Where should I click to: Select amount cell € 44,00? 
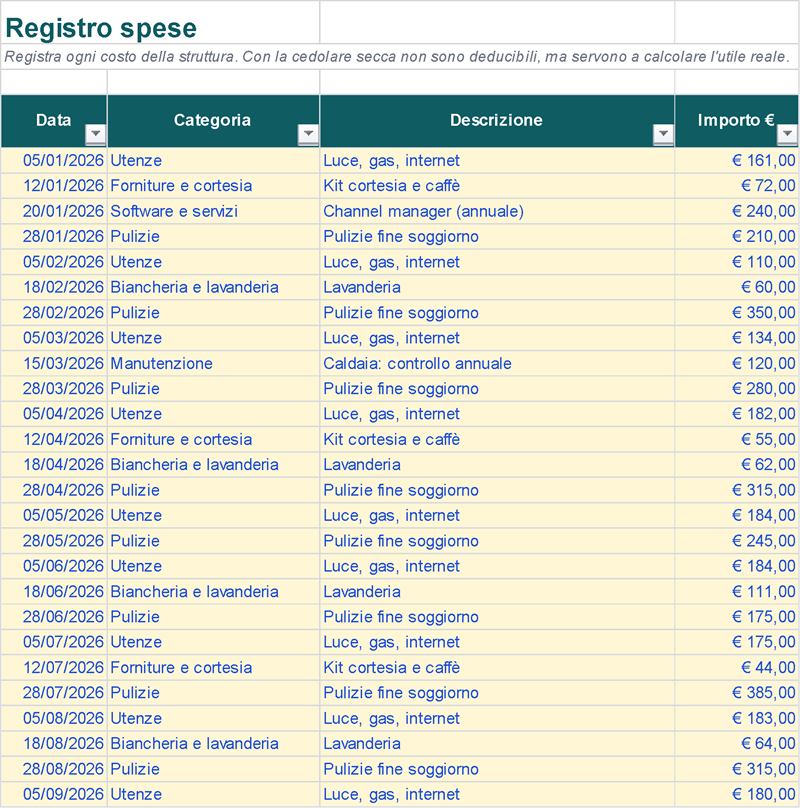737,667
